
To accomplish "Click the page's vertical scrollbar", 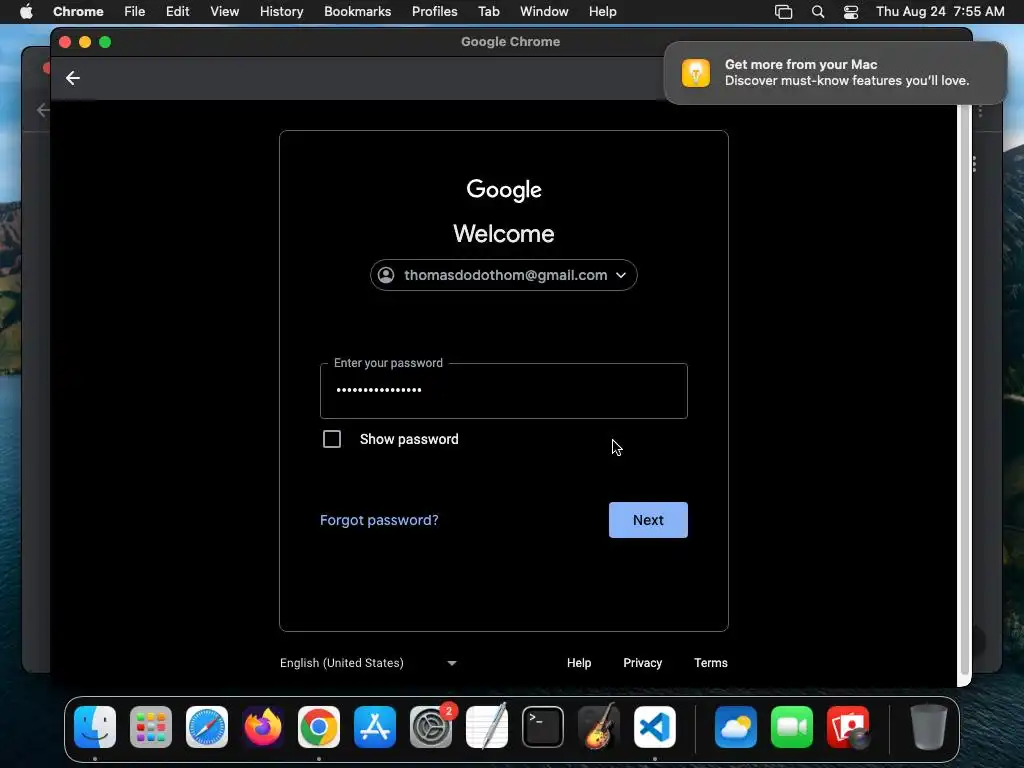I will (x=964, y=392).
